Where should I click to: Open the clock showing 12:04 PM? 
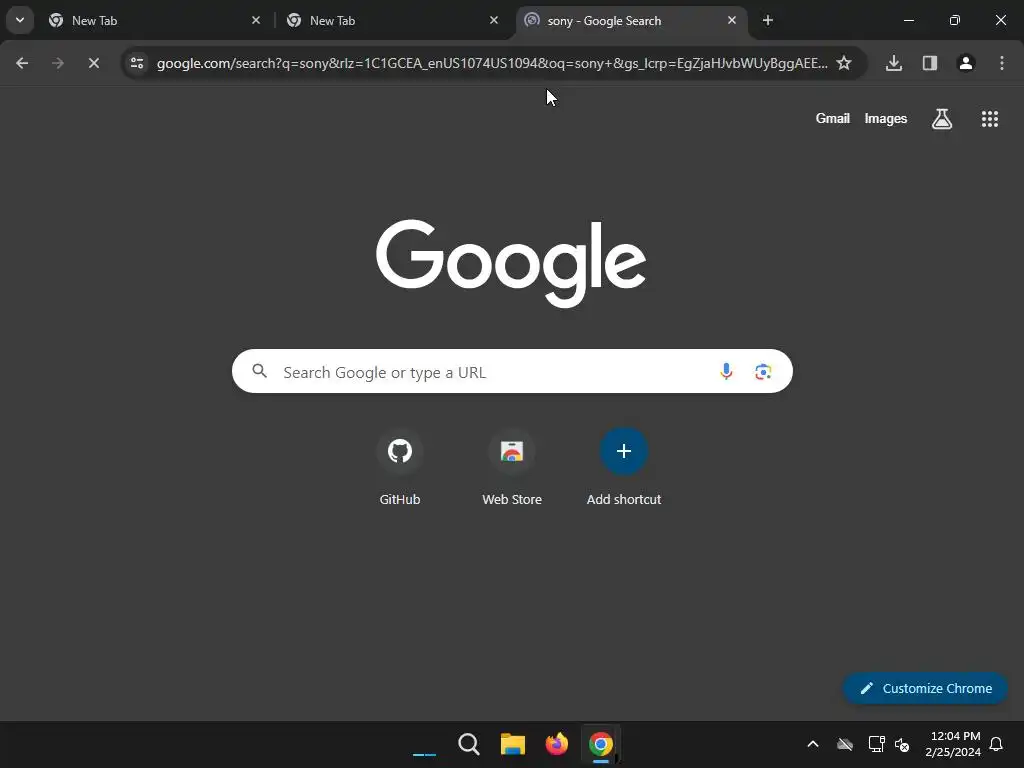click(953, 744)
